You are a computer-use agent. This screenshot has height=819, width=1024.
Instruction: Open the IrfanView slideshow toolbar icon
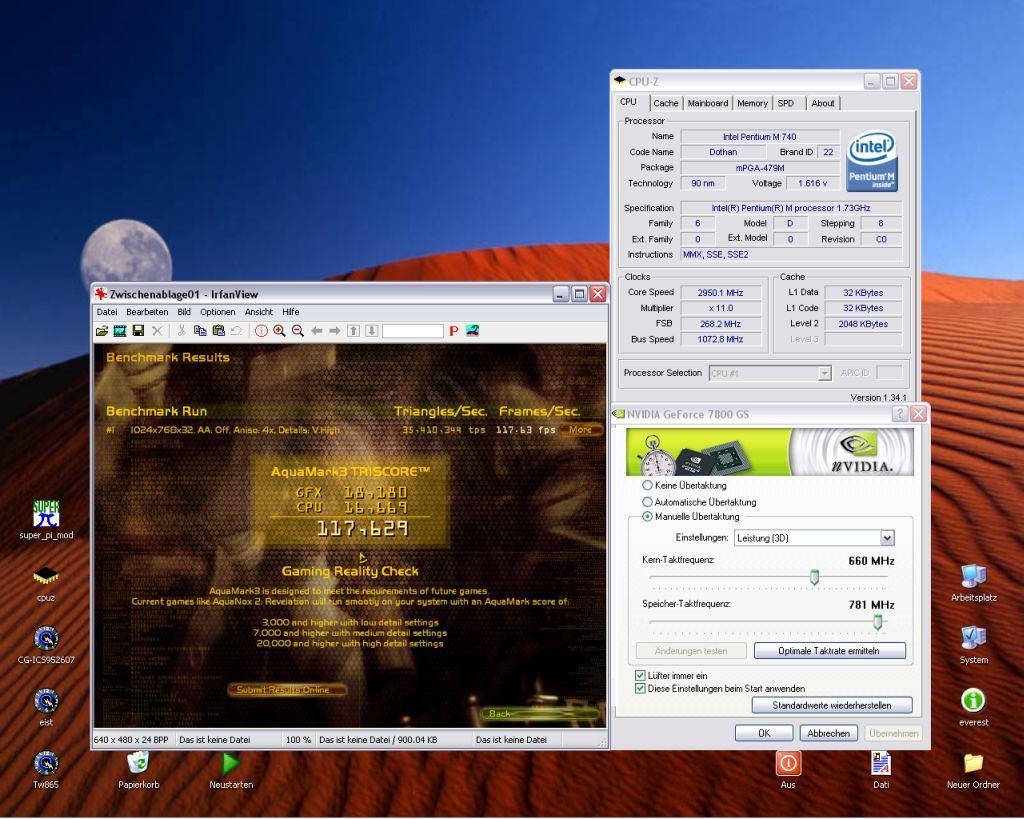(x=120, y=331)
